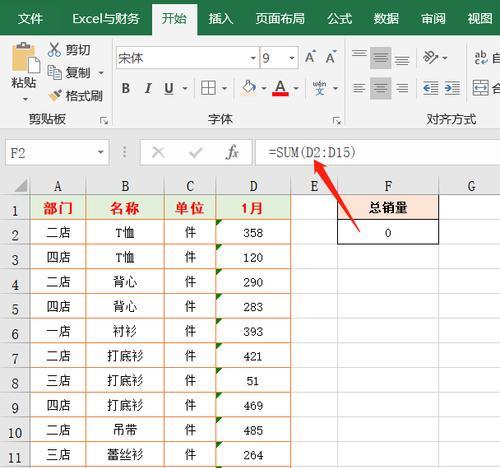Click the 1月 header cell

[x=253, y=208]
